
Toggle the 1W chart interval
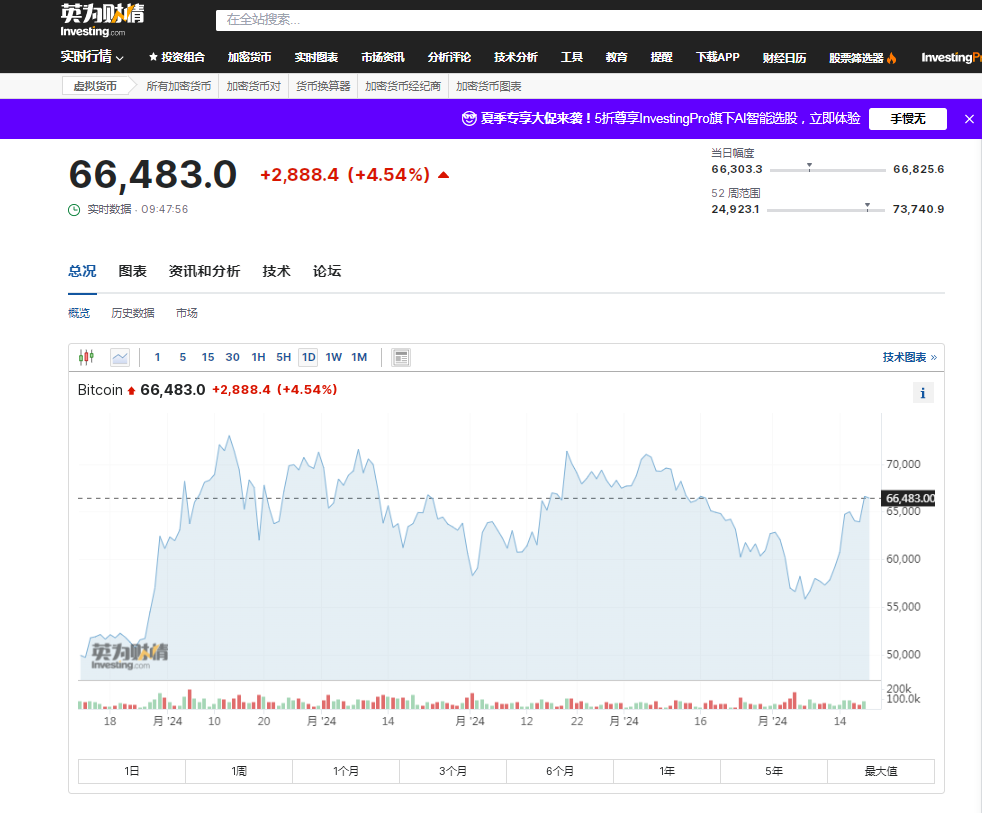coord(333,357)
